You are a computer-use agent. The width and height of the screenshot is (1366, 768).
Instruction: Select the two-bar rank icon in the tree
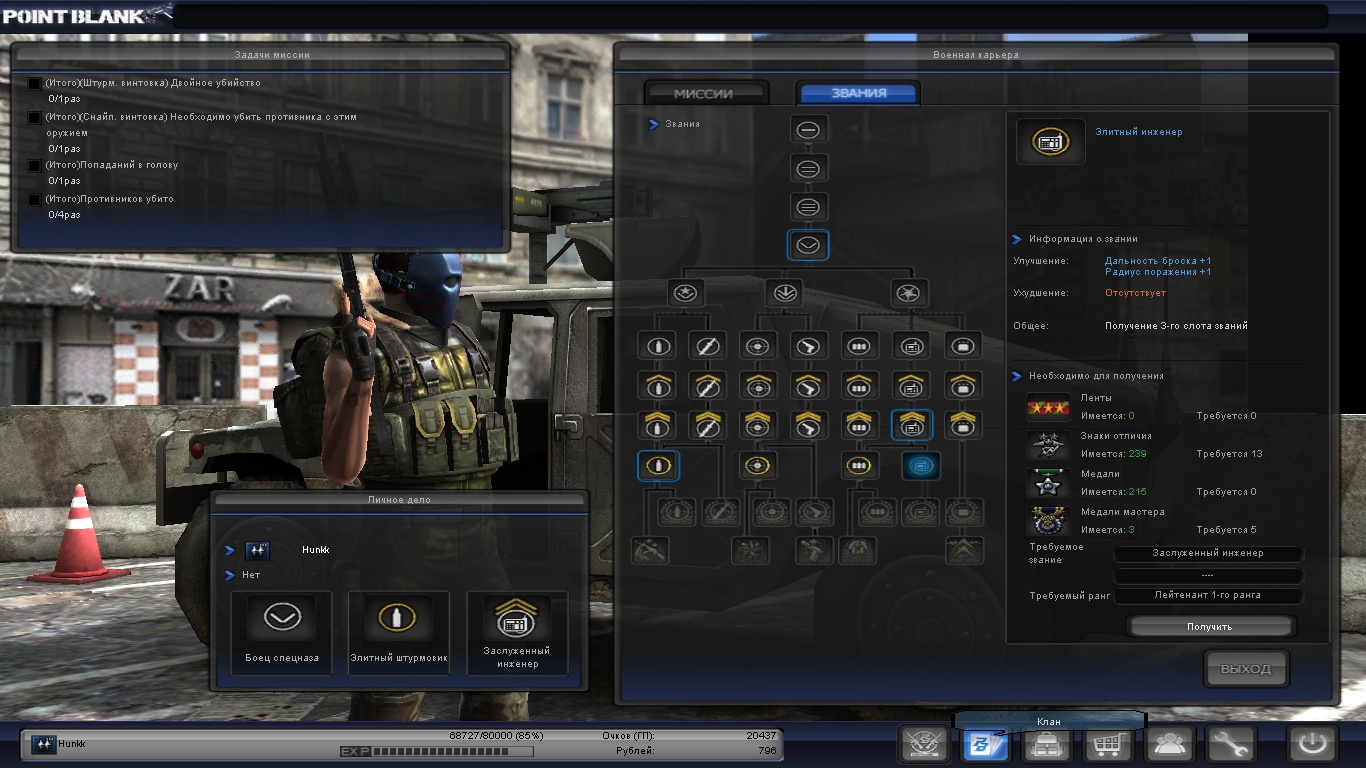click(x=808, y=168)
